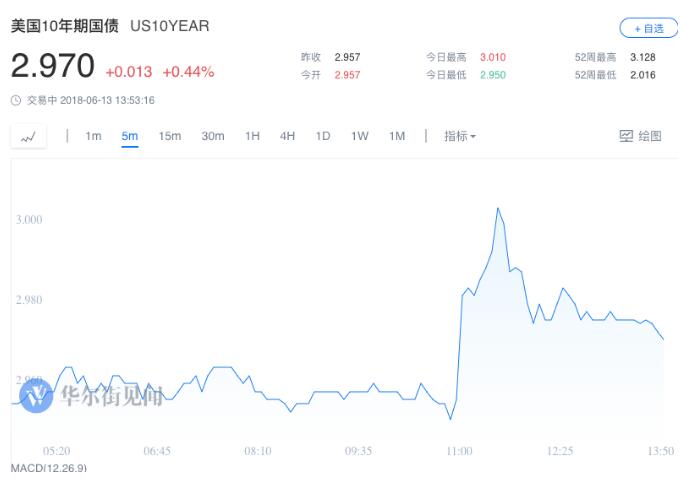Open the 绘图 drawing tool
This screenshot has width=683, height=488.
click(x=641, y=136)
